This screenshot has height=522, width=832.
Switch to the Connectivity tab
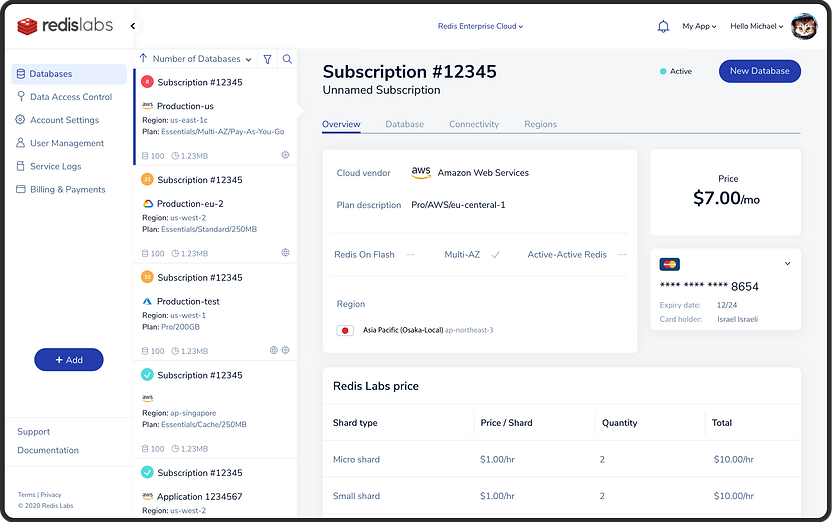coord(474,124)
